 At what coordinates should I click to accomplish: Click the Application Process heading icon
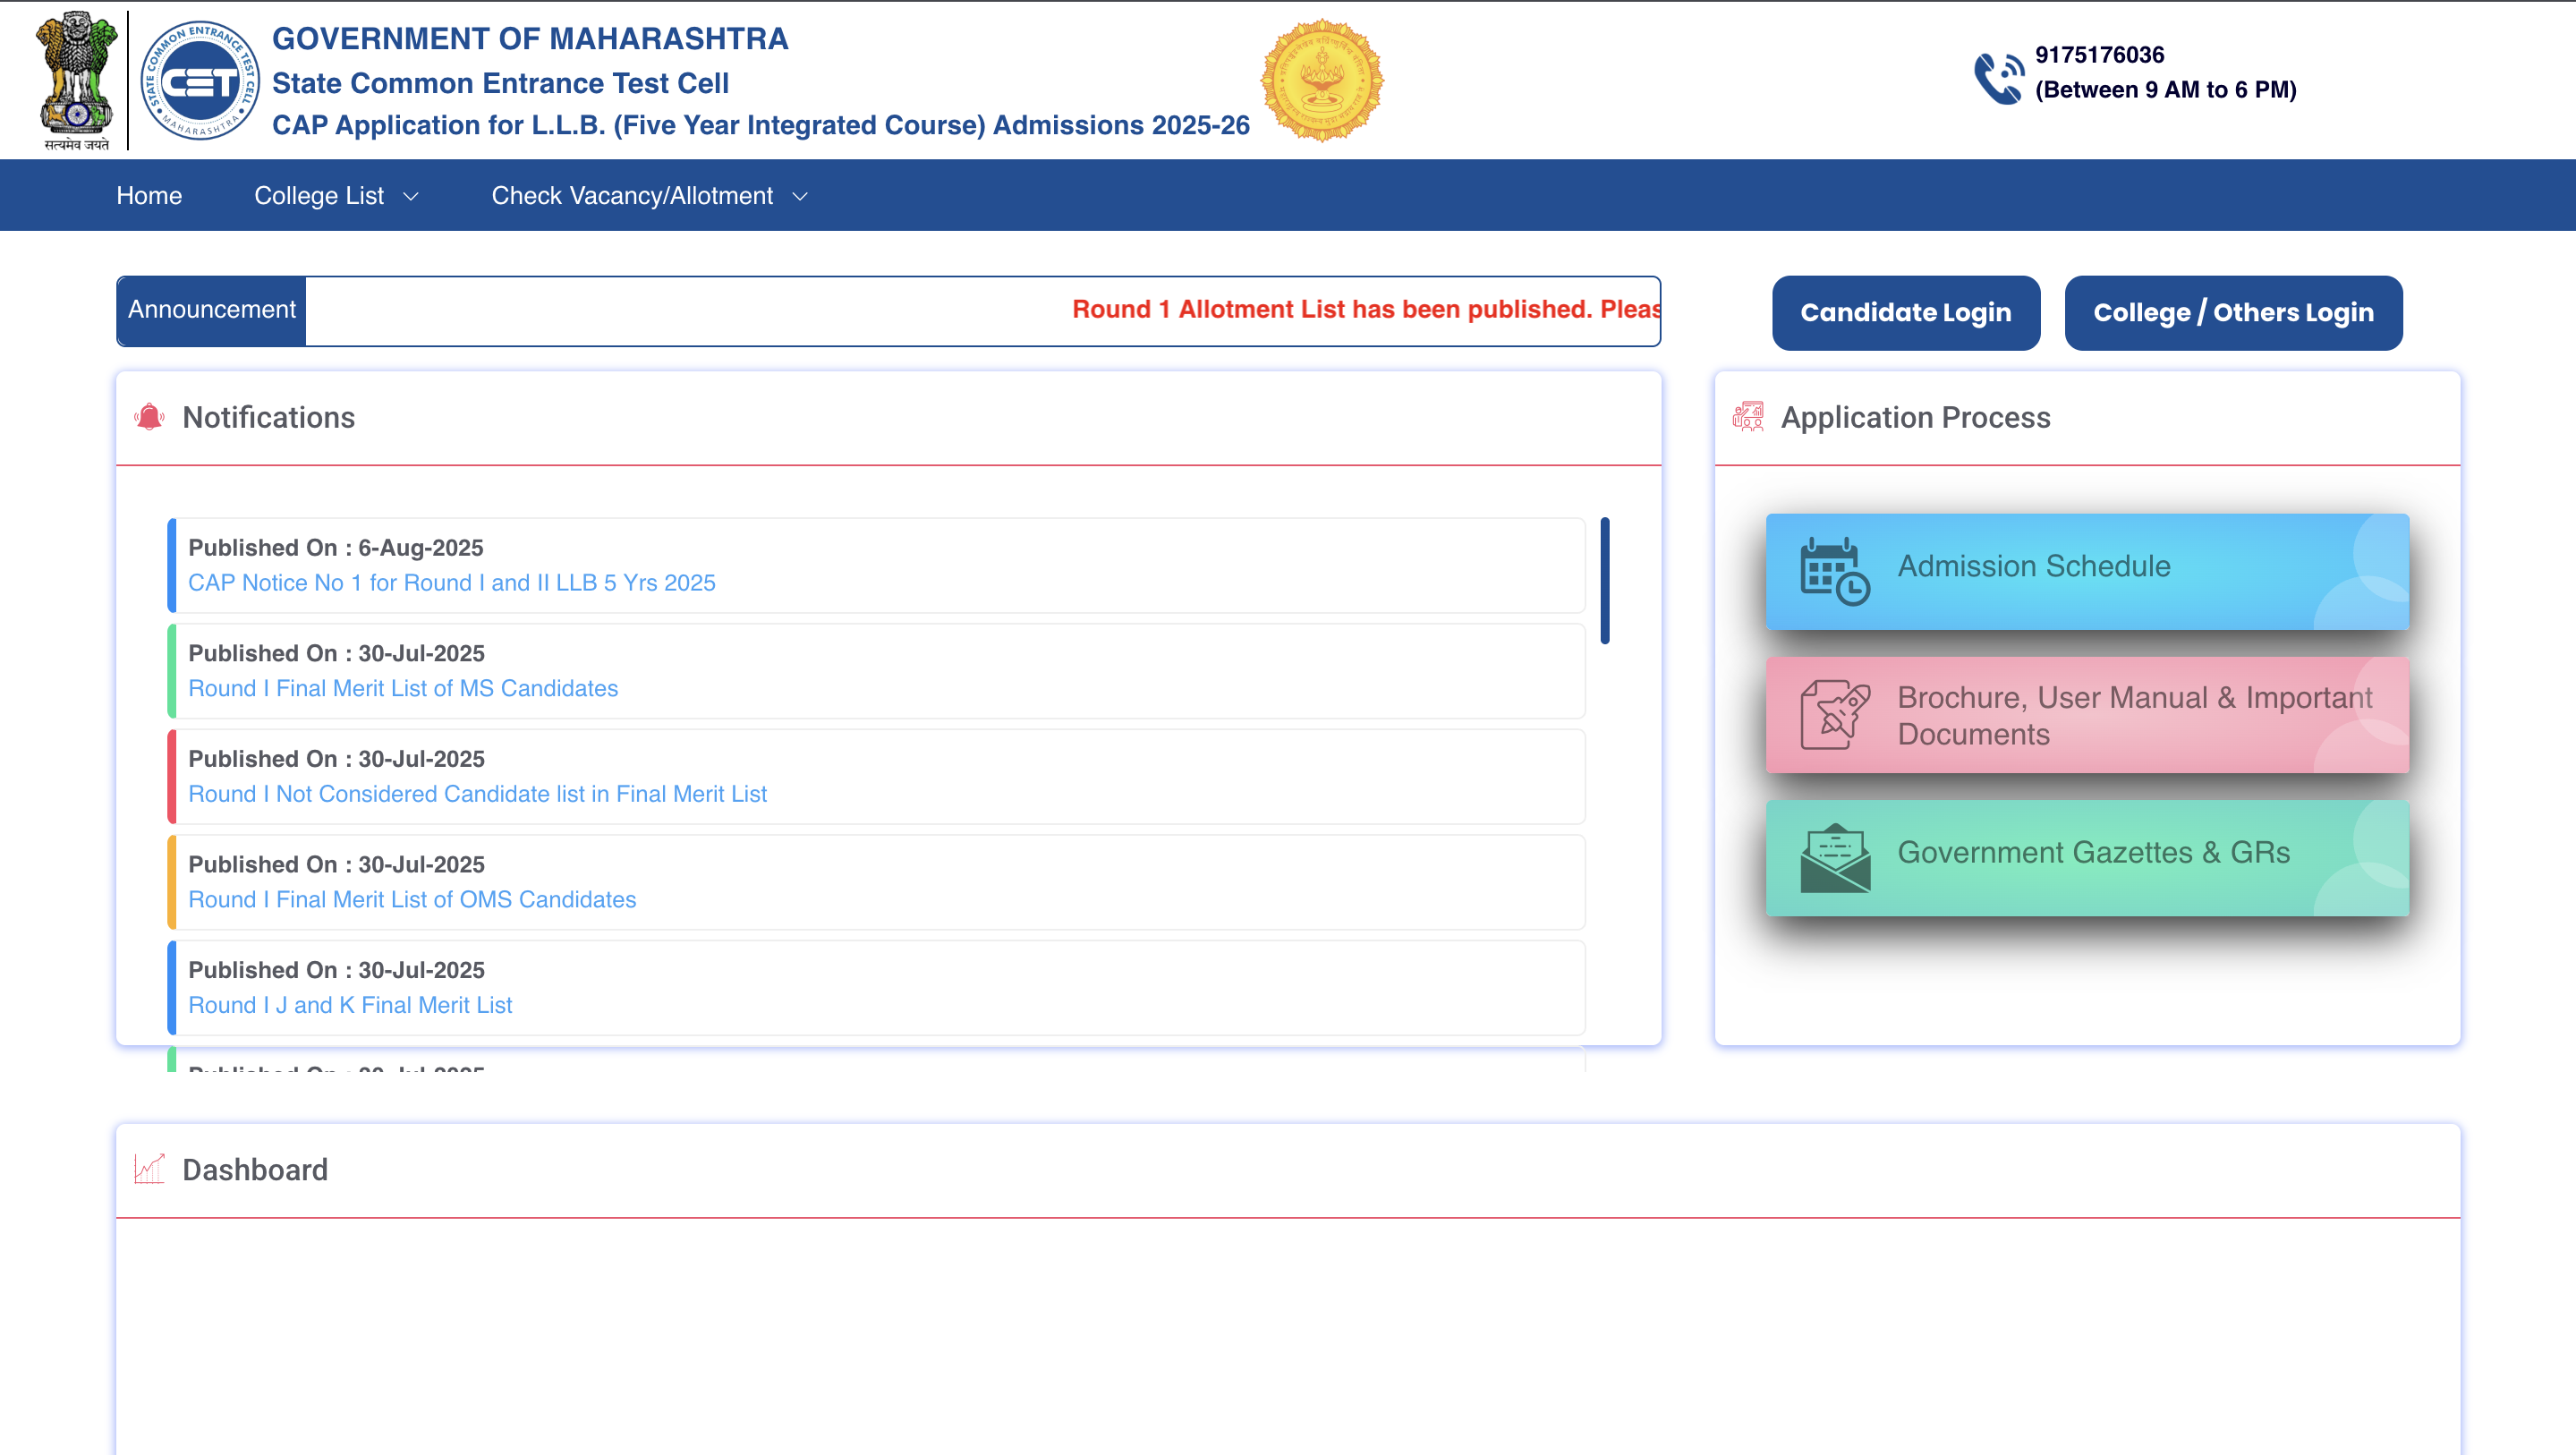click(x=1748, y=416)
